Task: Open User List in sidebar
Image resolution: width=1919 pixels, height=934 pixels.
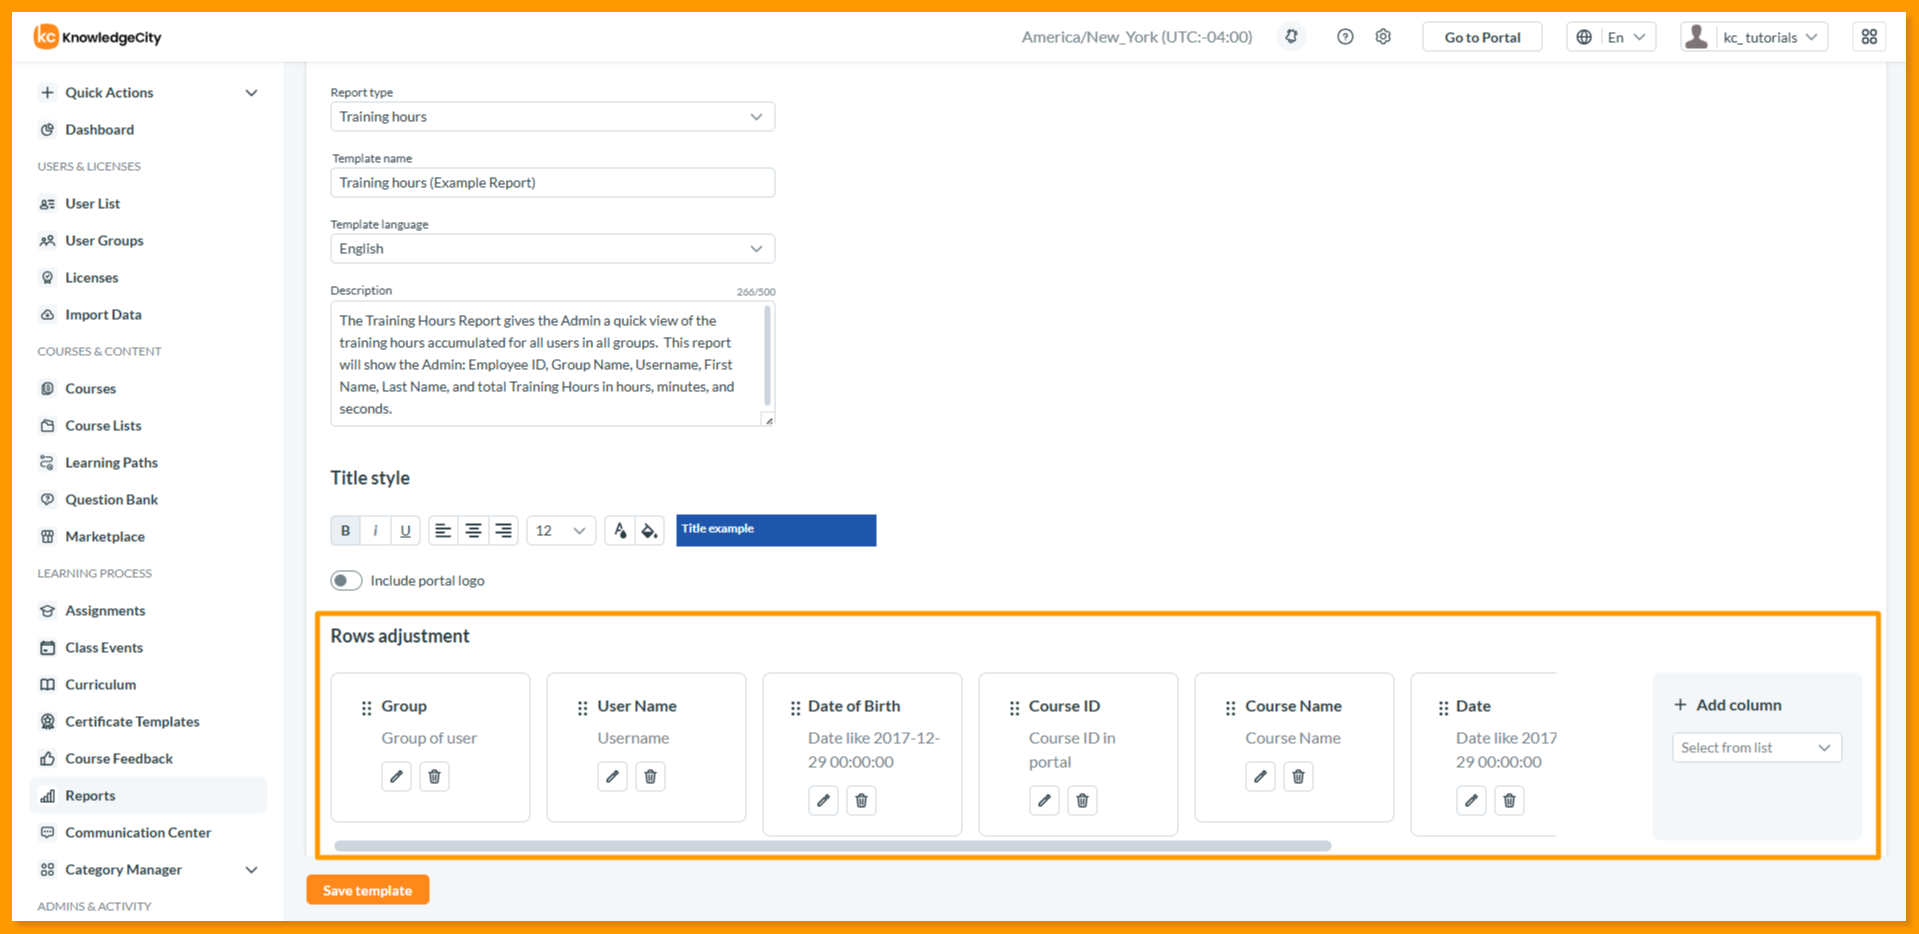Action: coord(92,203)
